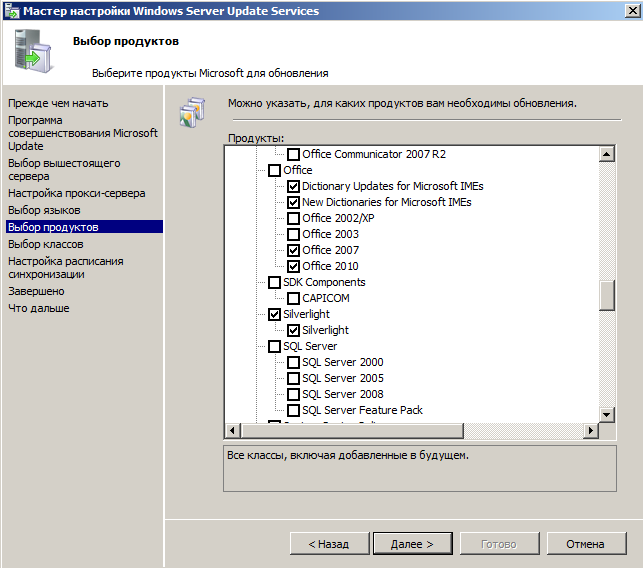Click the horizontal scrollbar thumb
The width and height of the screenshot is (643, 568).
pyautogui.click(x=352, y=431)
